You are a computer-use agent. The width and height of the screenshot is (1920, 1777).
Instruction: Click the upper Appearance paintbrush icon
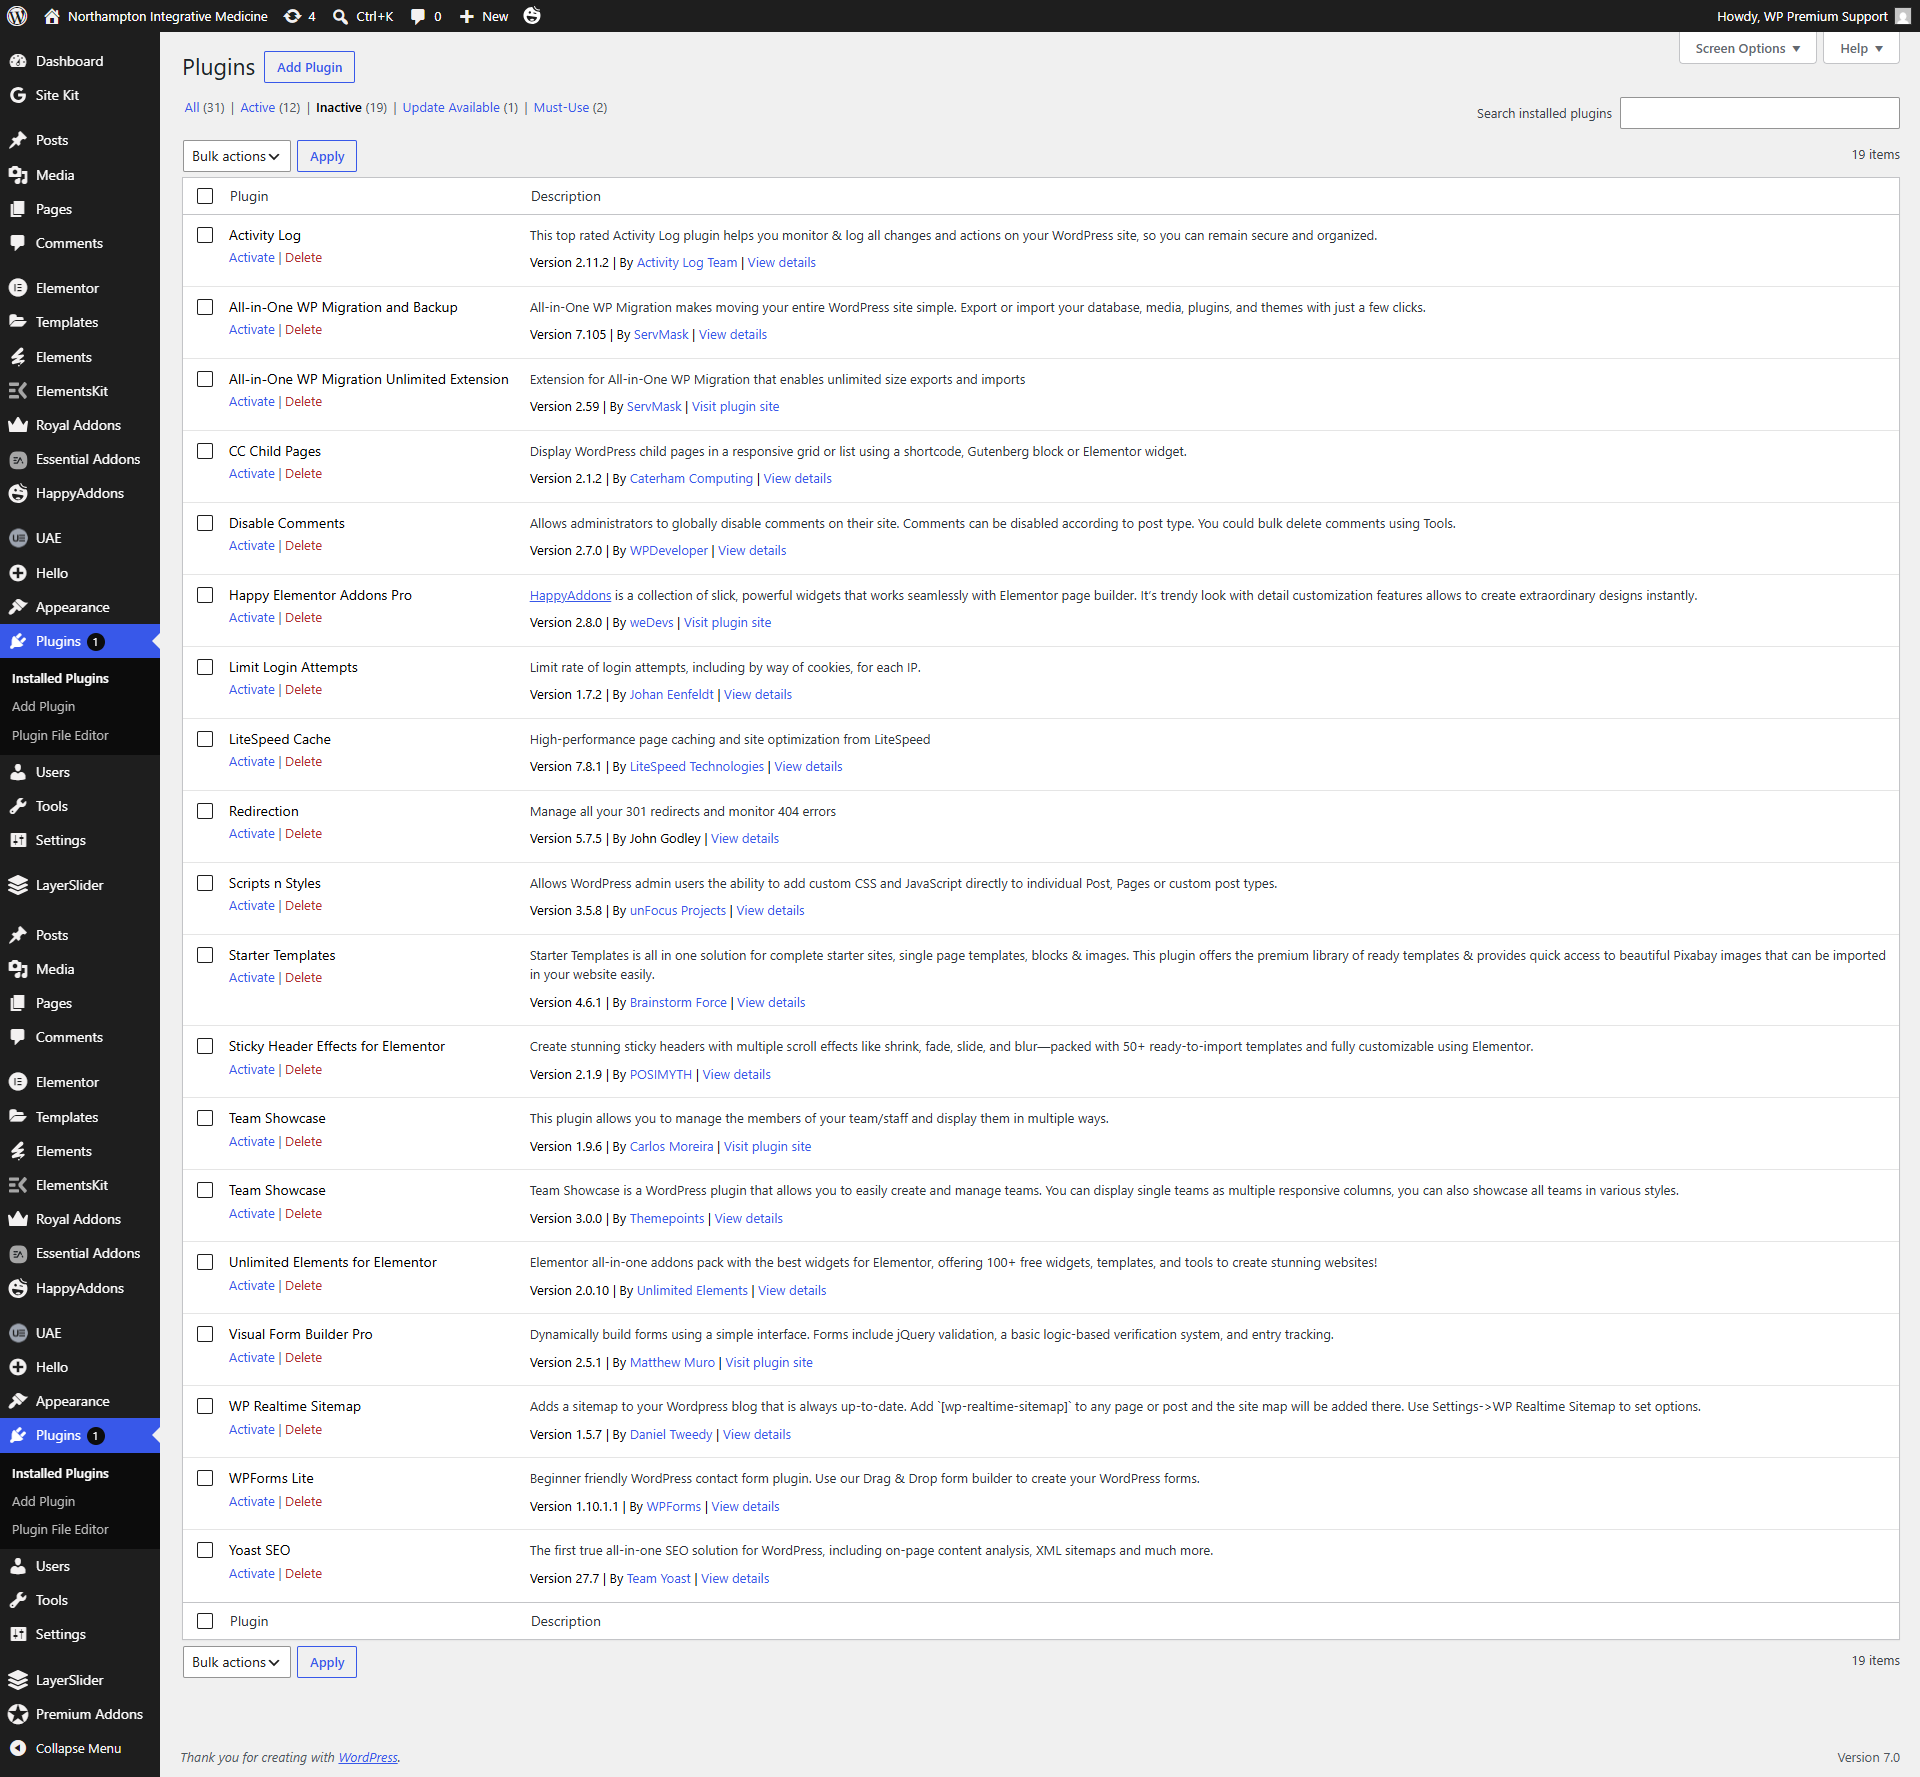pyautogui.click(x=18, y=607)
